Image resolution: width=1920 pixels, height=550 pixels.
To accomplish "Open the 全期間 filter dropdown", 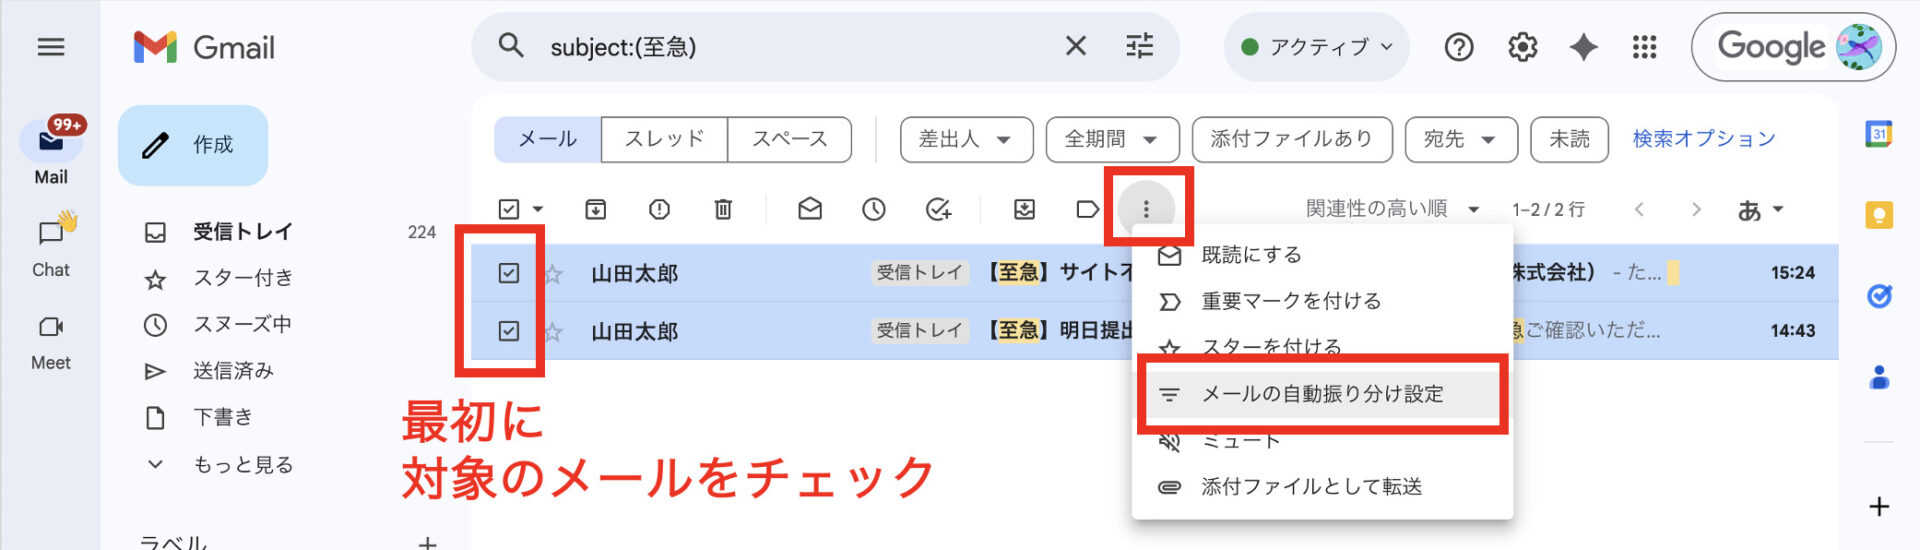I will point(1112,139).
